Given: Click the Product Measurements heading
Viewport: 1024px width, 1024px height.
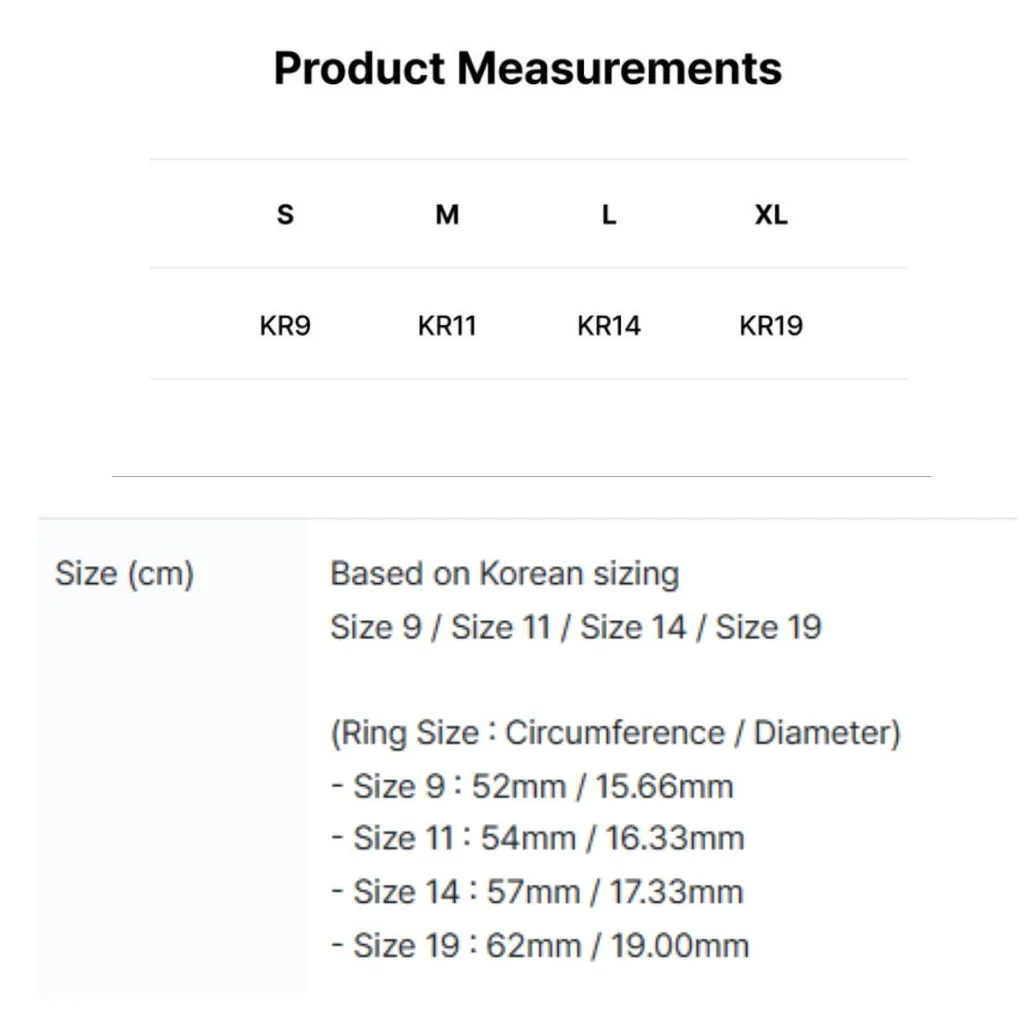Looking at the screenshot, I should point(527,68).
